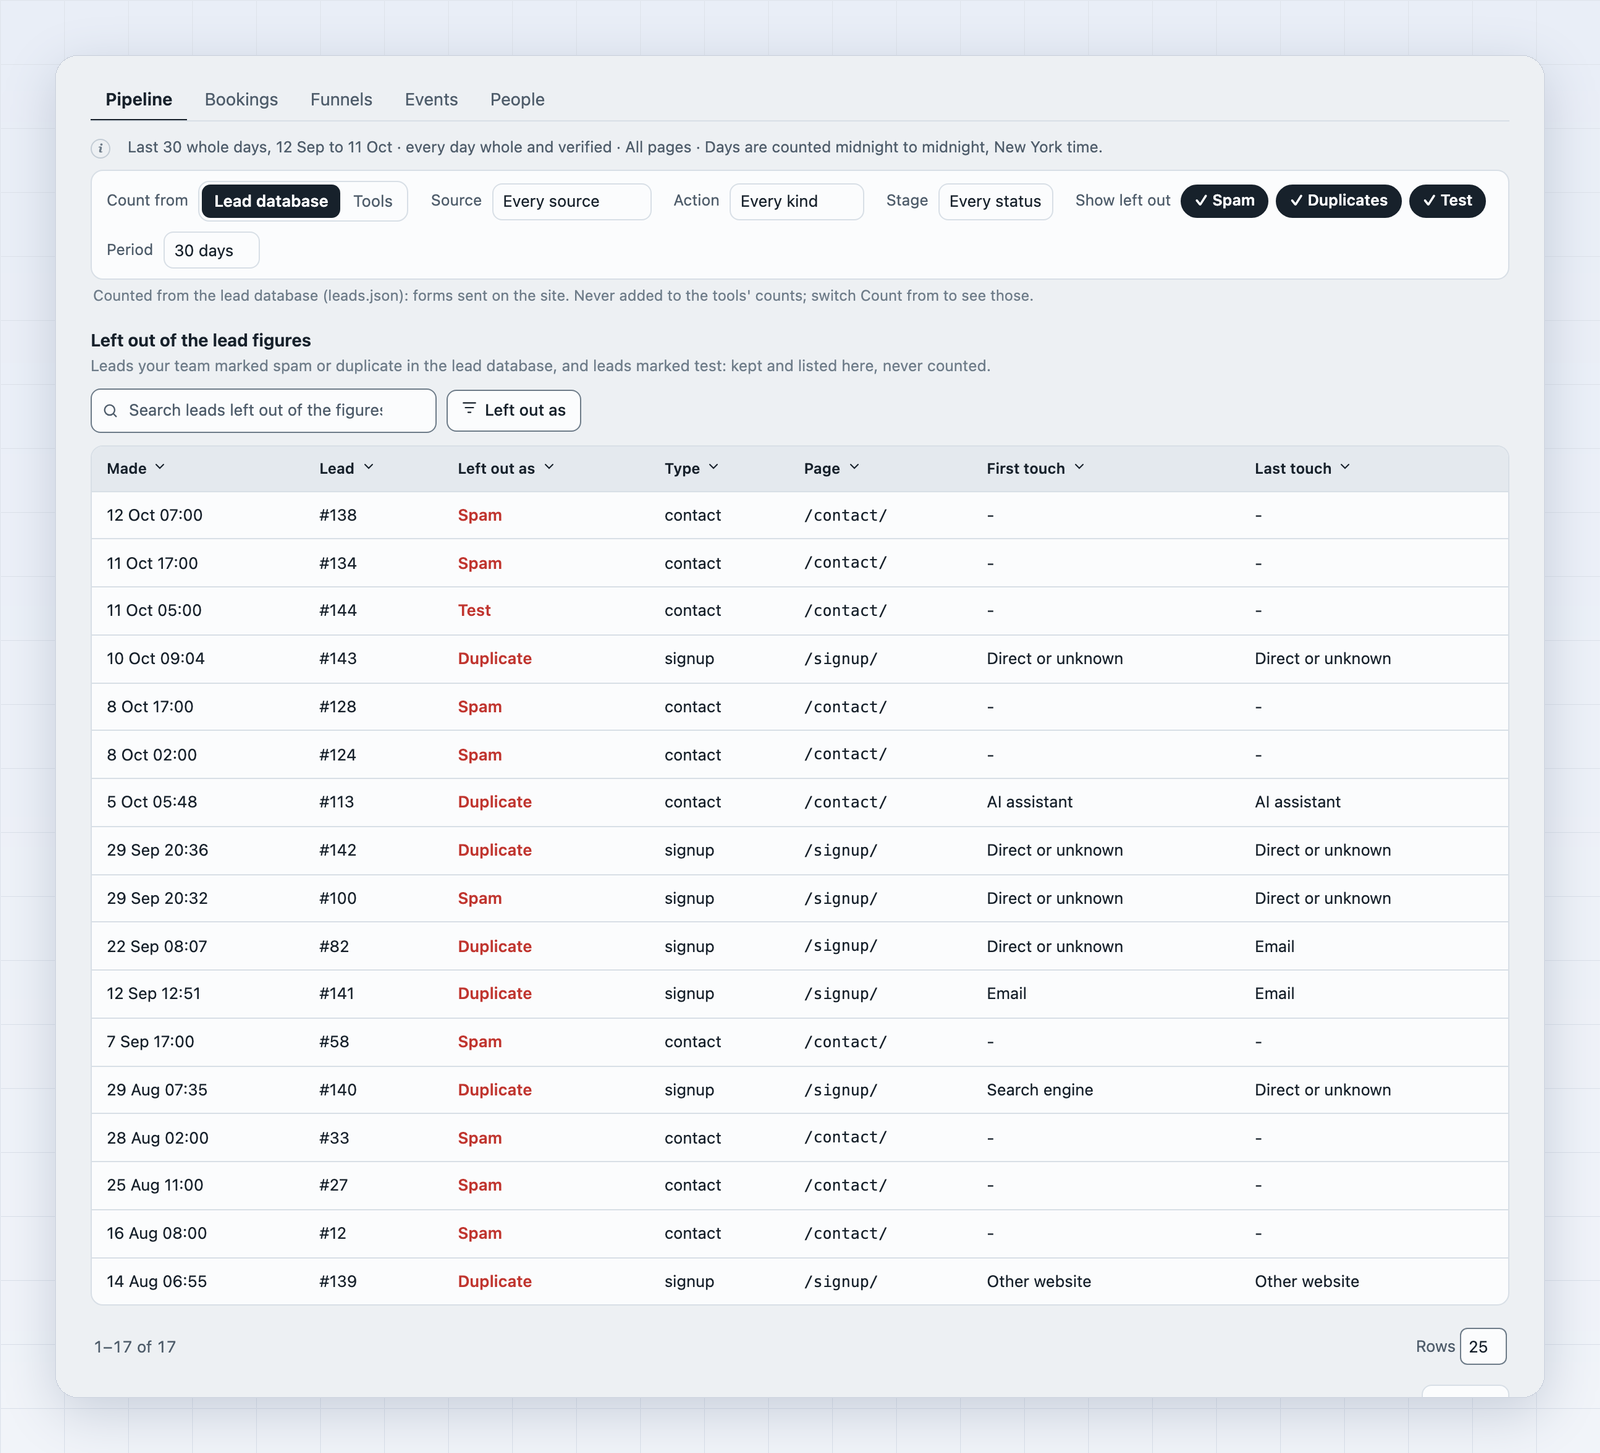Viewport: 1600px width, 1453px height.
Task: Toggle the Spam left-out filter chip
Action: (x=1224, y=201)
